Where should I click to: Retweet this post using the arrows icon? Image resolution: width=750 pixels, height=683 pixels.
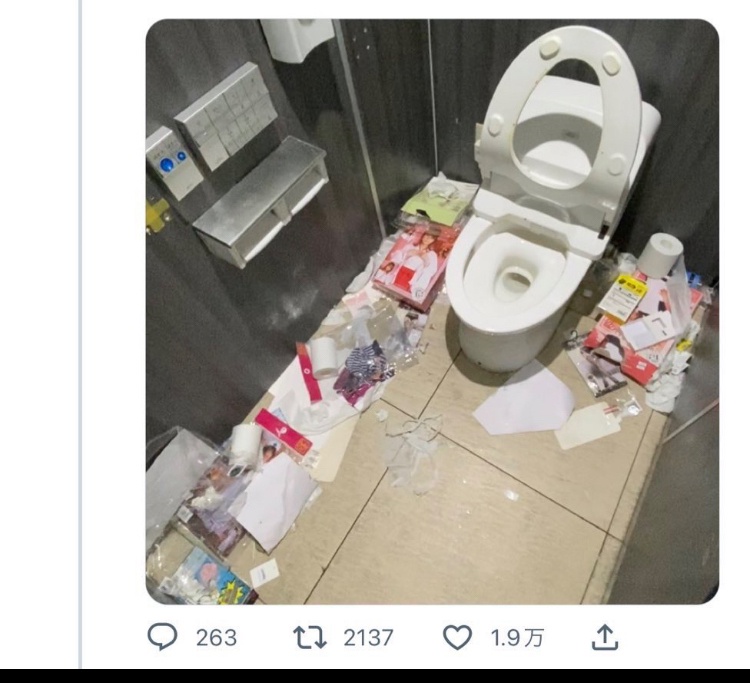click(309, 637)
